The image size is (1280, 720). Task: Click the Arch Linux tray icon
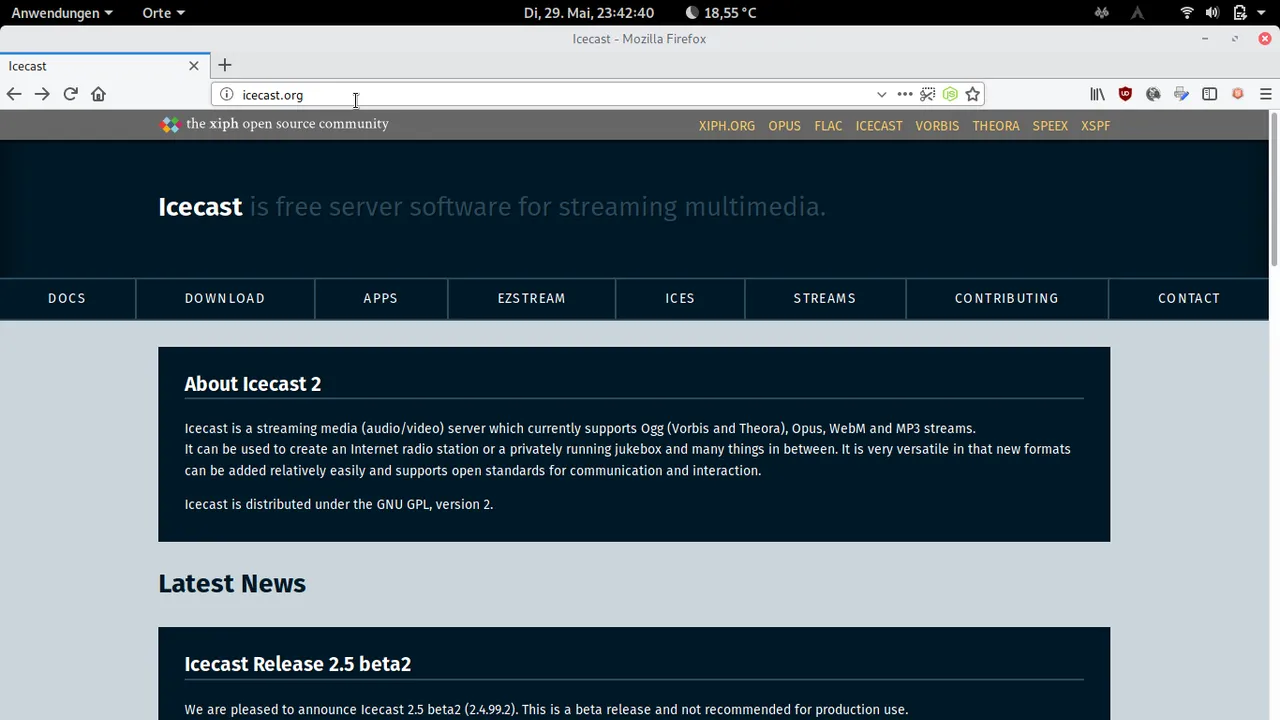coord(1137,13)
